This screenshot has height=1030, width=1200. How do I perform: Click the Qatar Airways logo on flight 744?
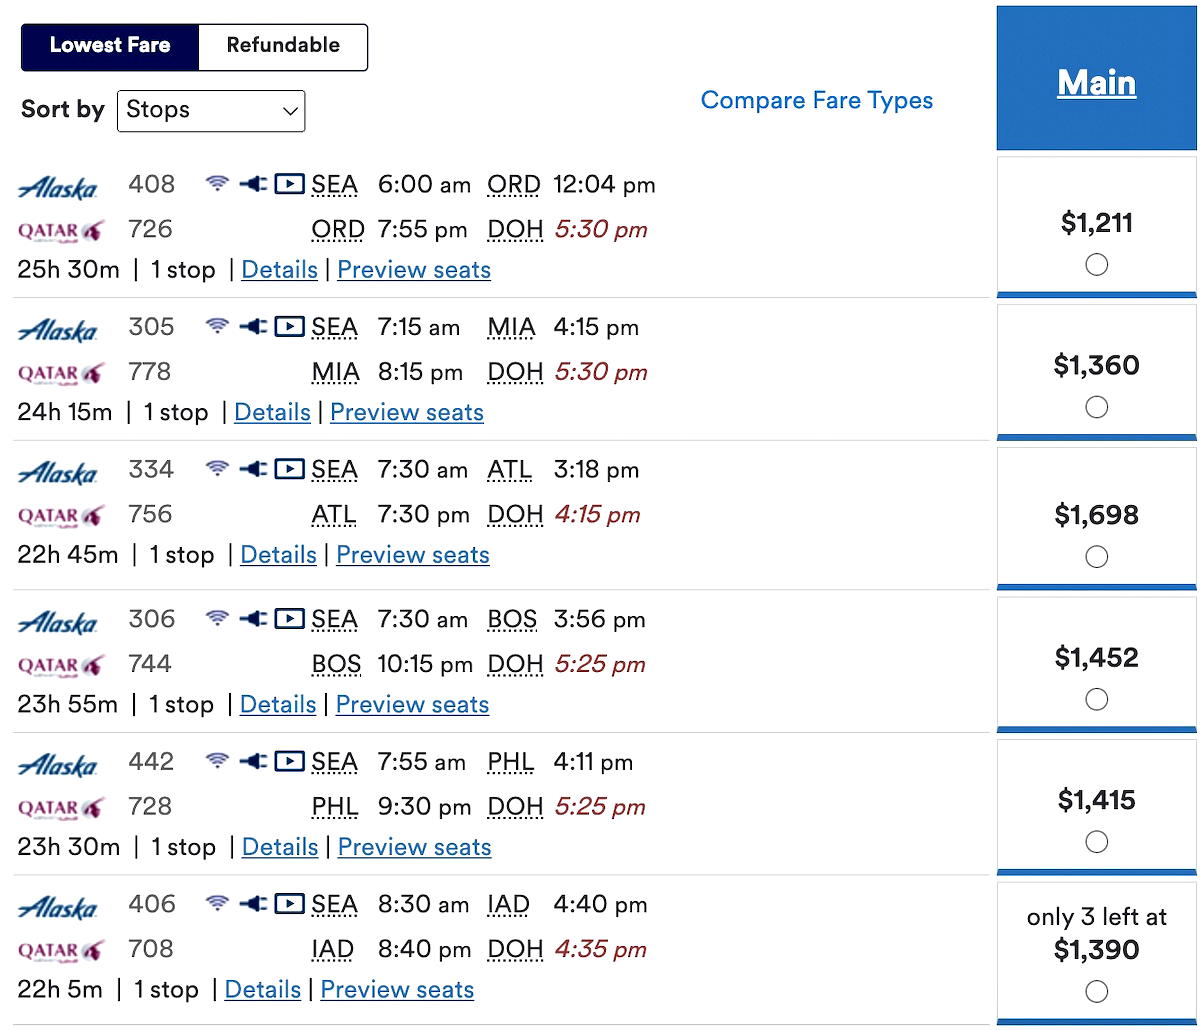pyautogui.click(x=62, y=663)
